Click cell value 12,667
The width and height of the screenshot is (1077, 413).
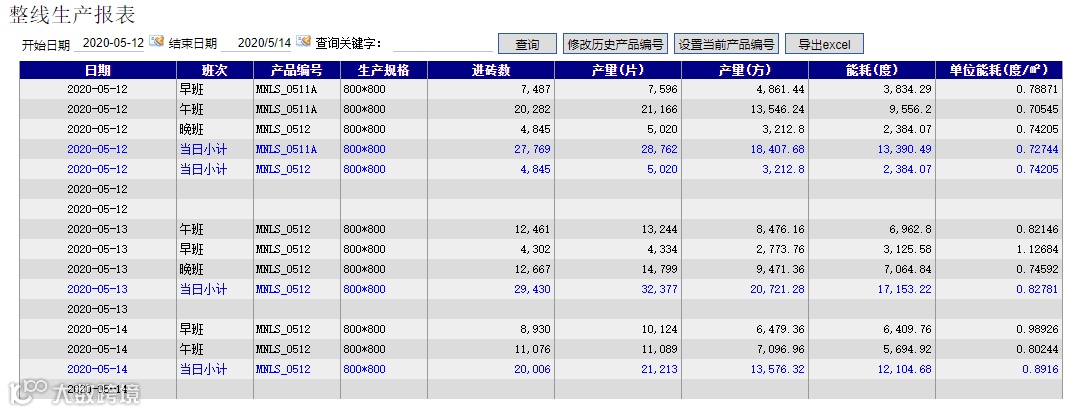(x=533, y=269)
